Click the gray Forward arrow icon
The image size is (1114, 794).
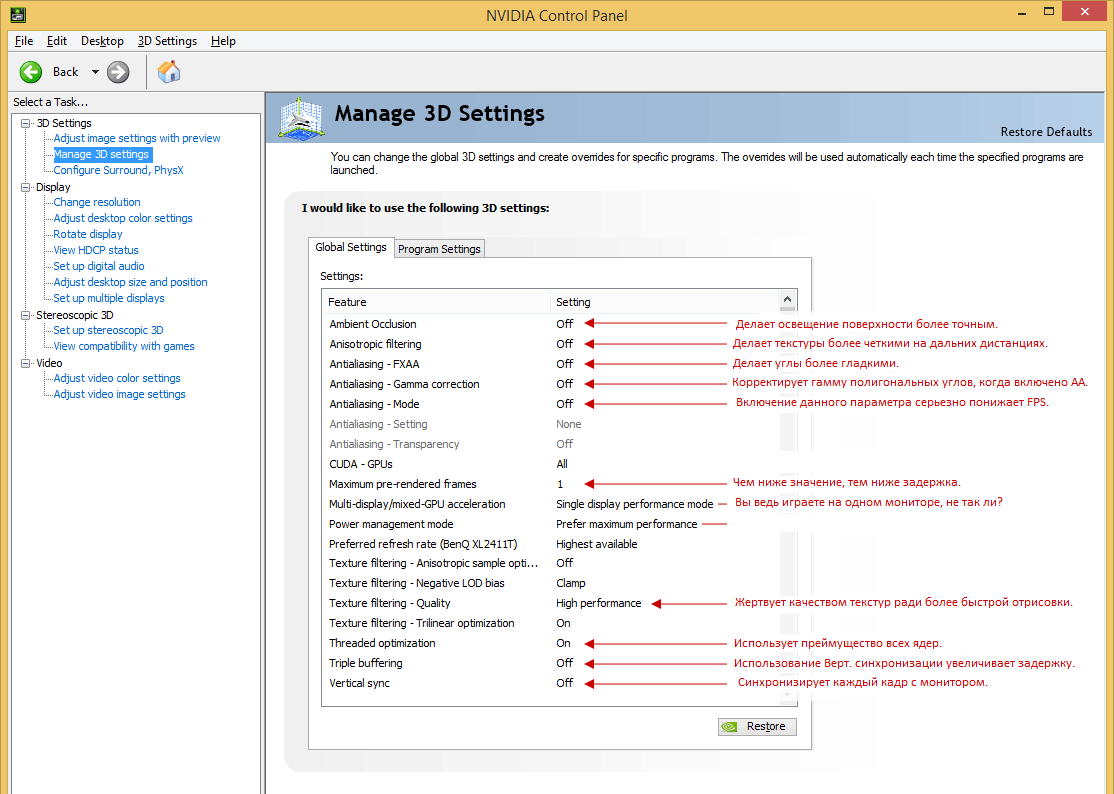[x=118, y=72]
